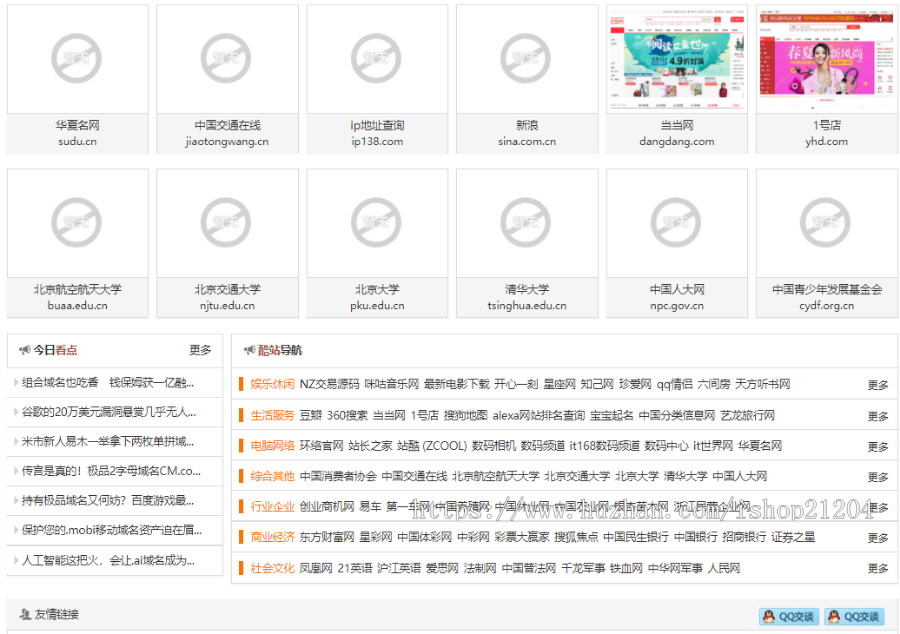The height and width of the screenshot is (634, 900).
Task: Open the 证券之星 link
Action: [x=793, y=536]
